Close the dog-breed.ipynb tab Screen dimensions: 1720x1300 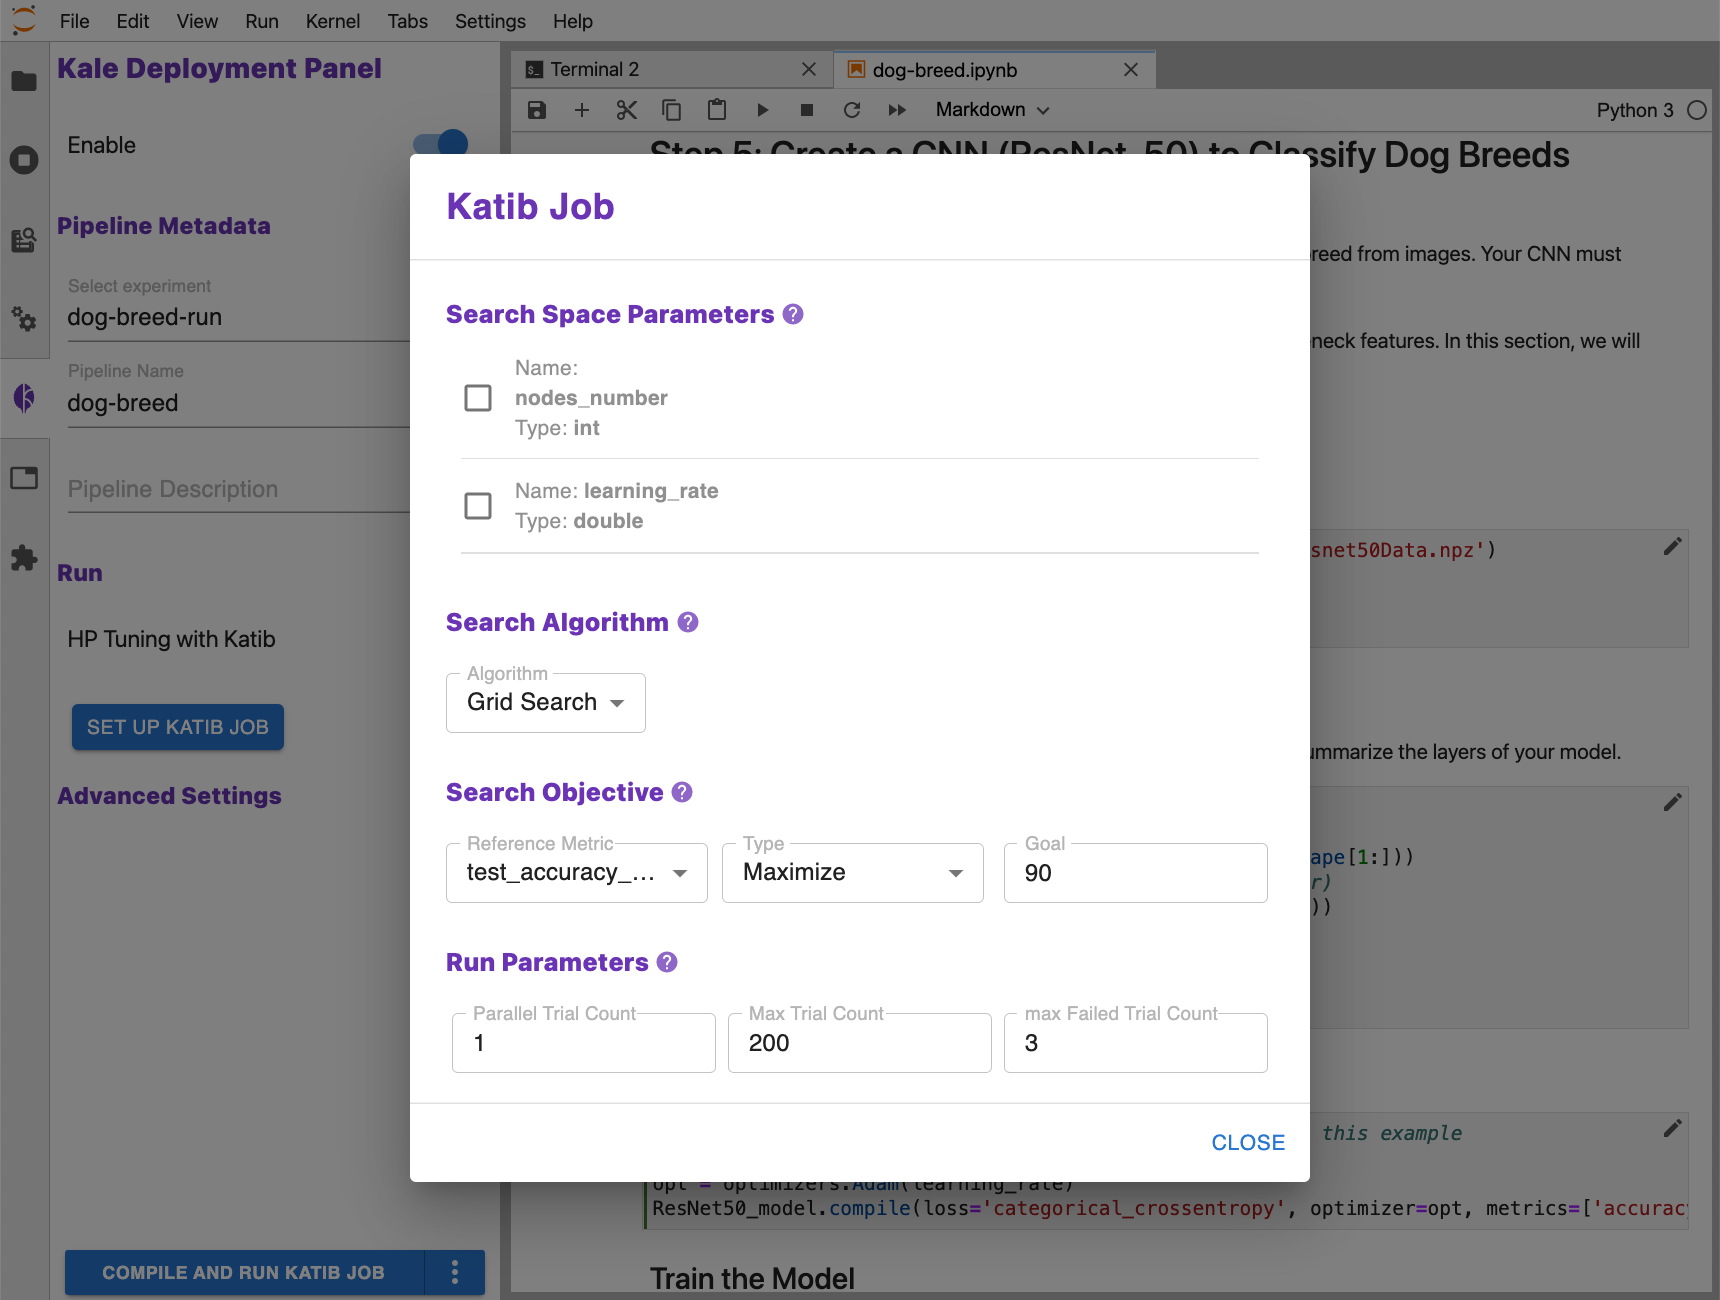(x=1131, y=69)
